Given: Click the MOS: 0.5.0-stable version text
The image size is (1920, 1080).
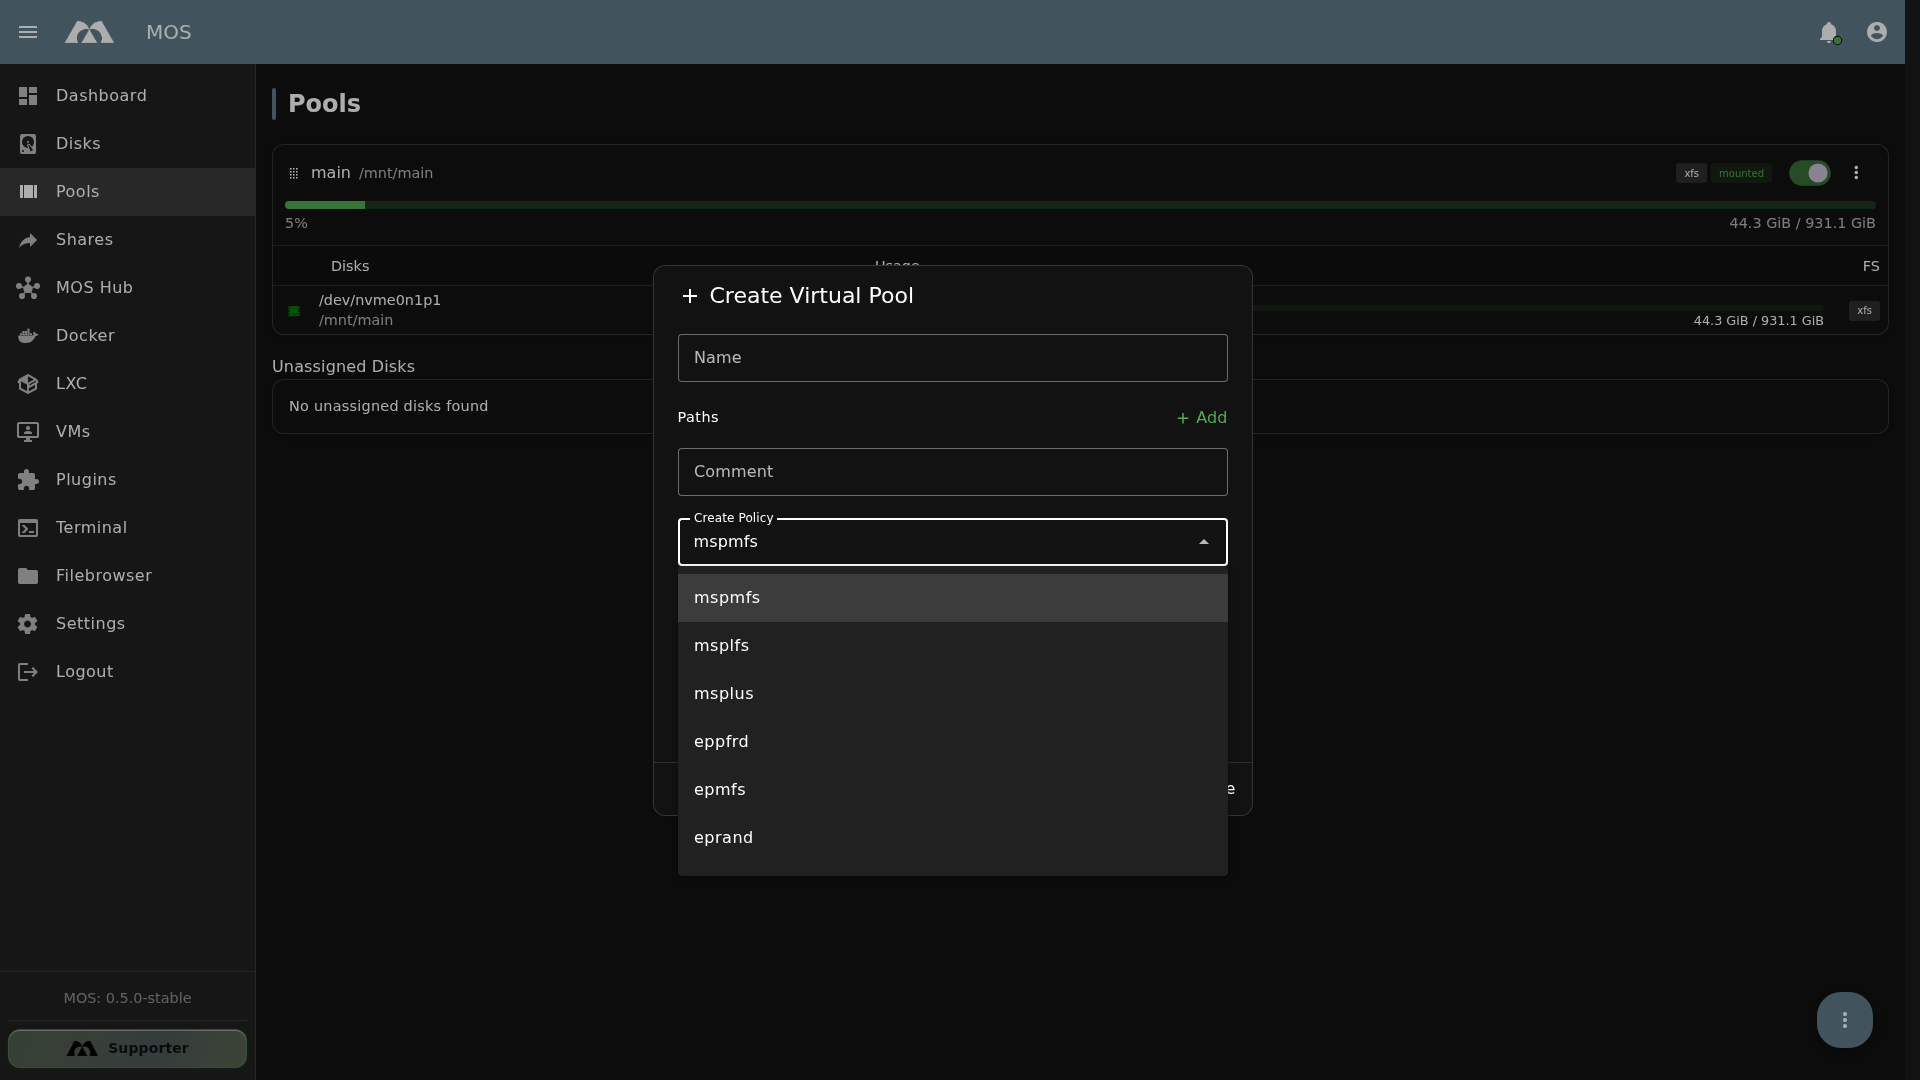Looking at the screenshot, I should (x=127, y=998).
